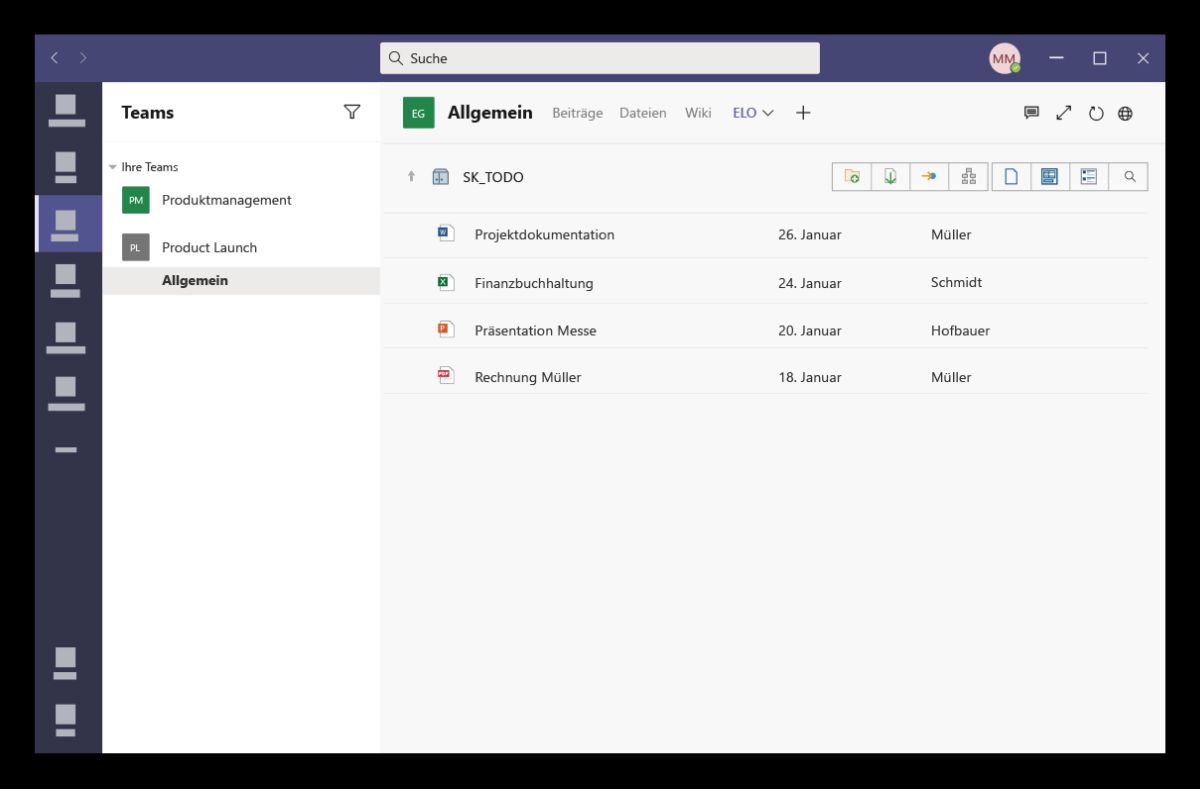Navigate forward with the right chevron
This screenshot has width=1200, height=789.
(x=83, y=58)
